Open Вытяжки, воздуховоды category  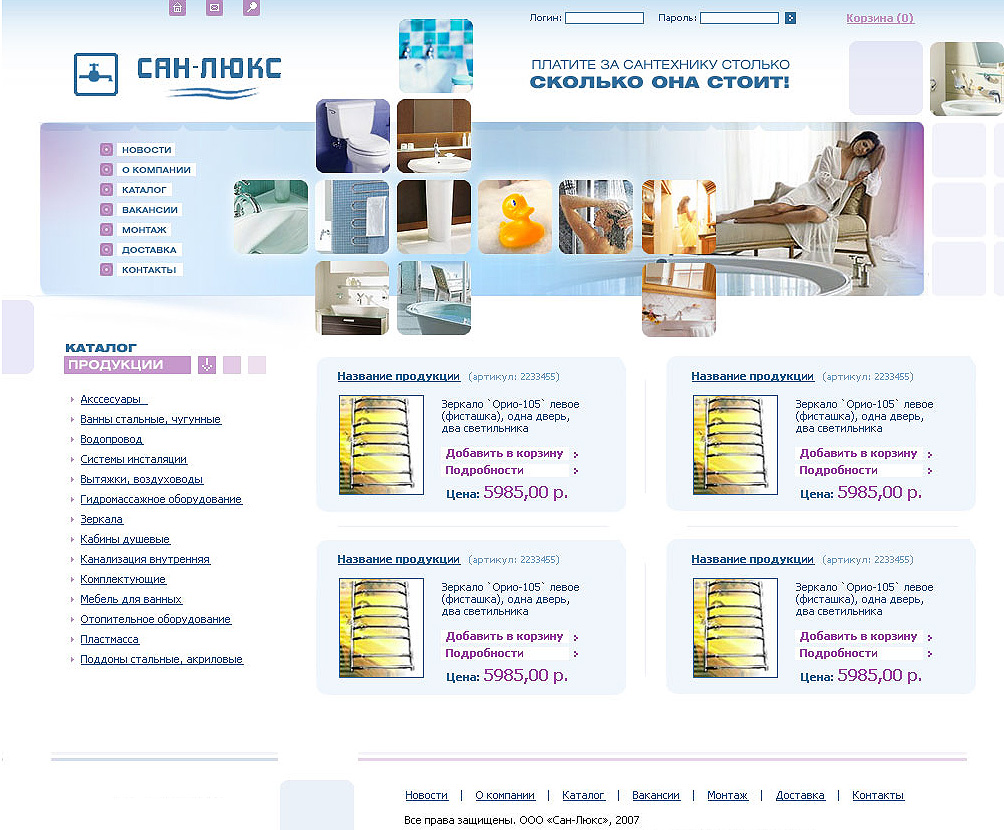point(142,479)
